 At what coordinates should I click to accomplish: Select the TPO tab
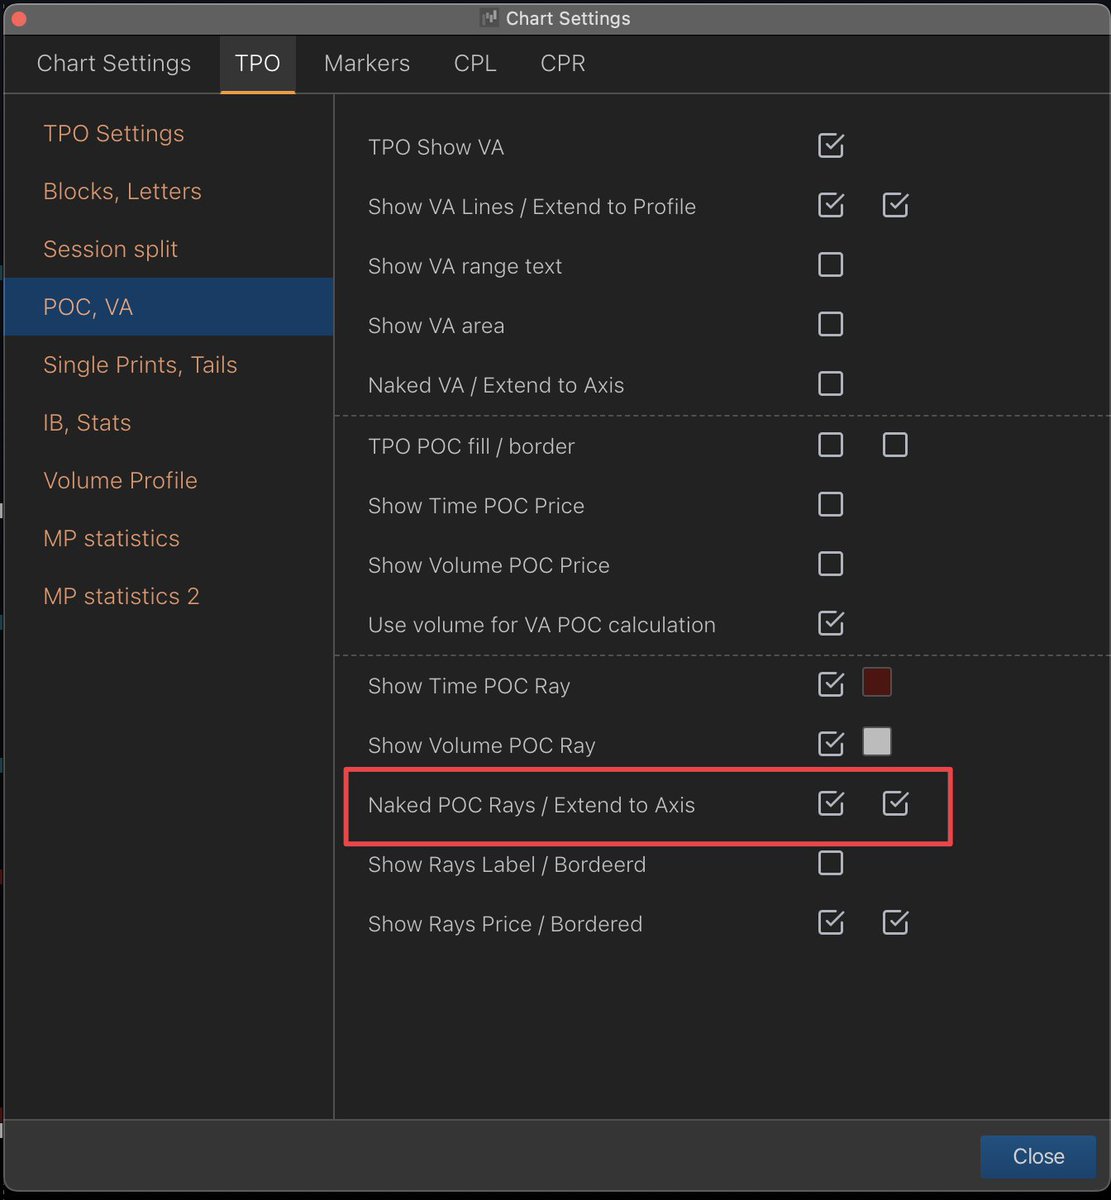click(258, 63)
